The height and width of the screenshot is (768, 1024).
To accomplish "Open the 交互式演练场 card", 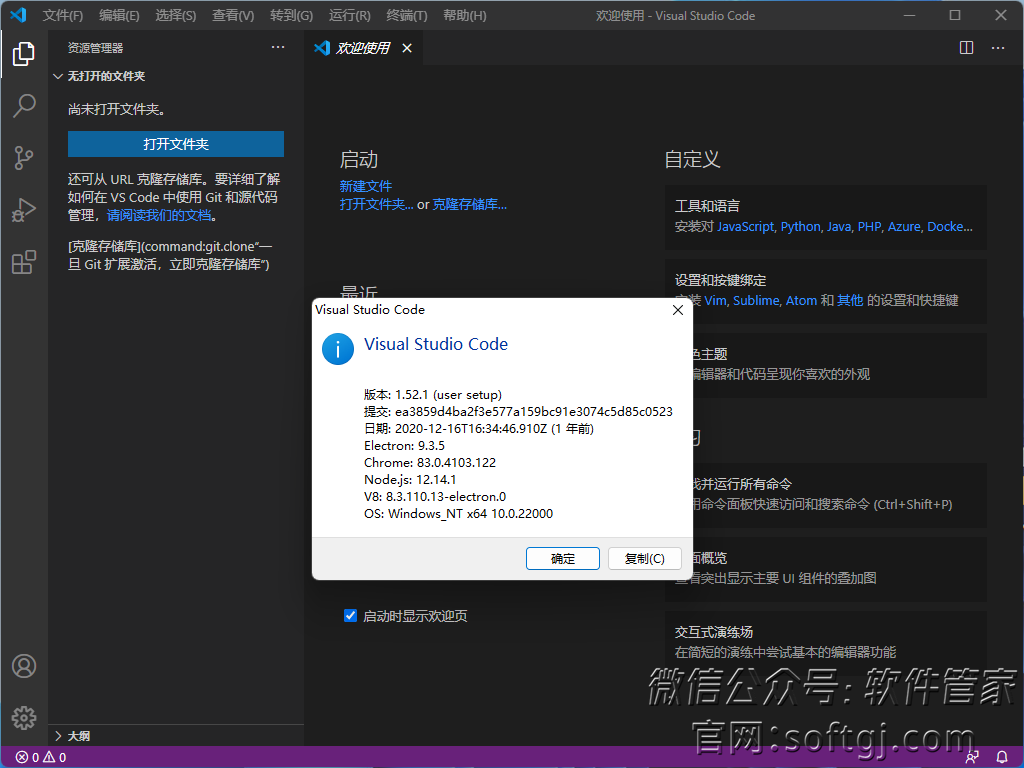I will pyautogui.click(x=825, y=641).
